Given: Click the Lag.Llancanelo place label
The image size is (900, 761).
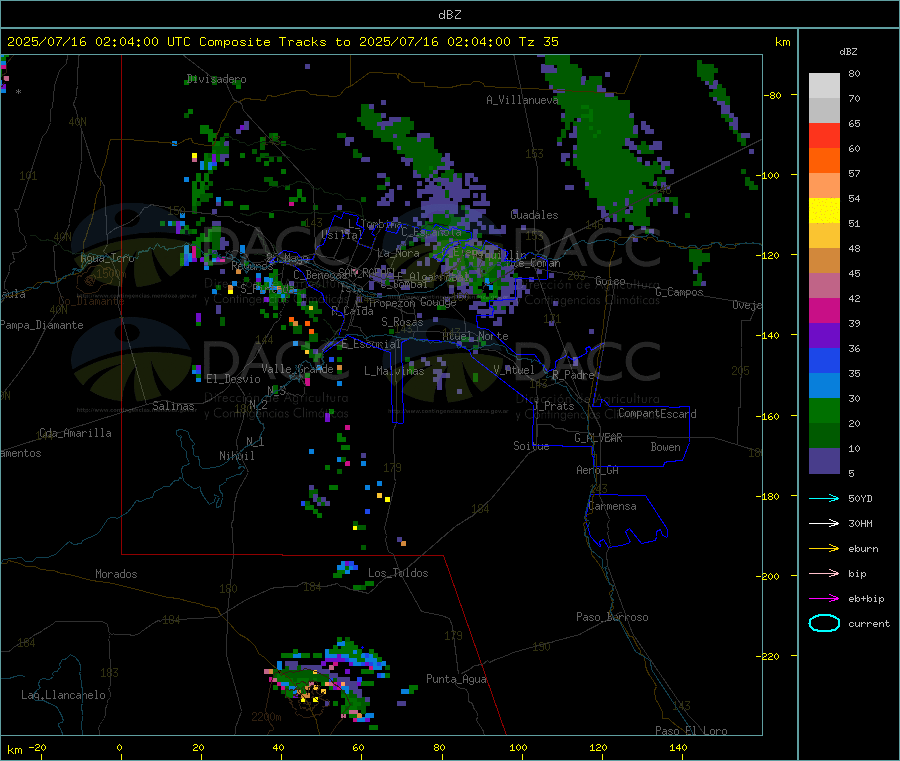Looking at the screenshot, I should pyautogui.click(x=63, y=695).
